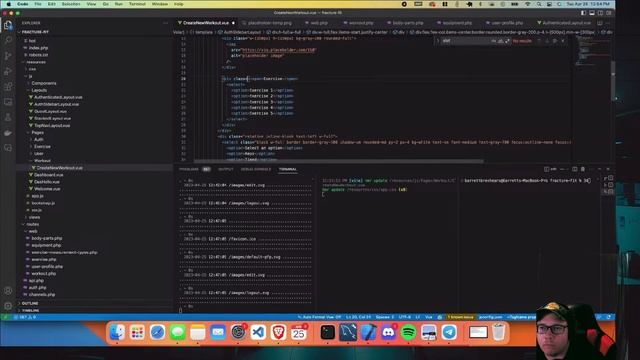
Task: Open Brave browser from the Dock
Action: [278, 332]
